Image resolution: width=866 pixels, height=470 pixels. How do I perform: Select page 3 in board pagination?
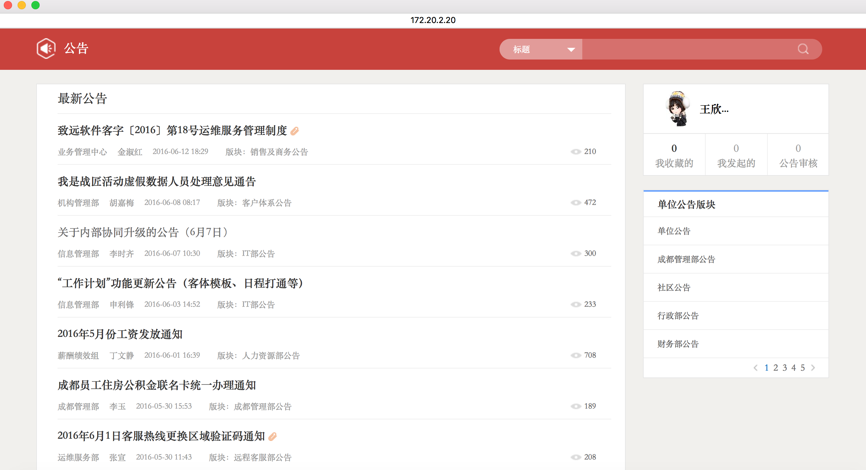point(785,368)
